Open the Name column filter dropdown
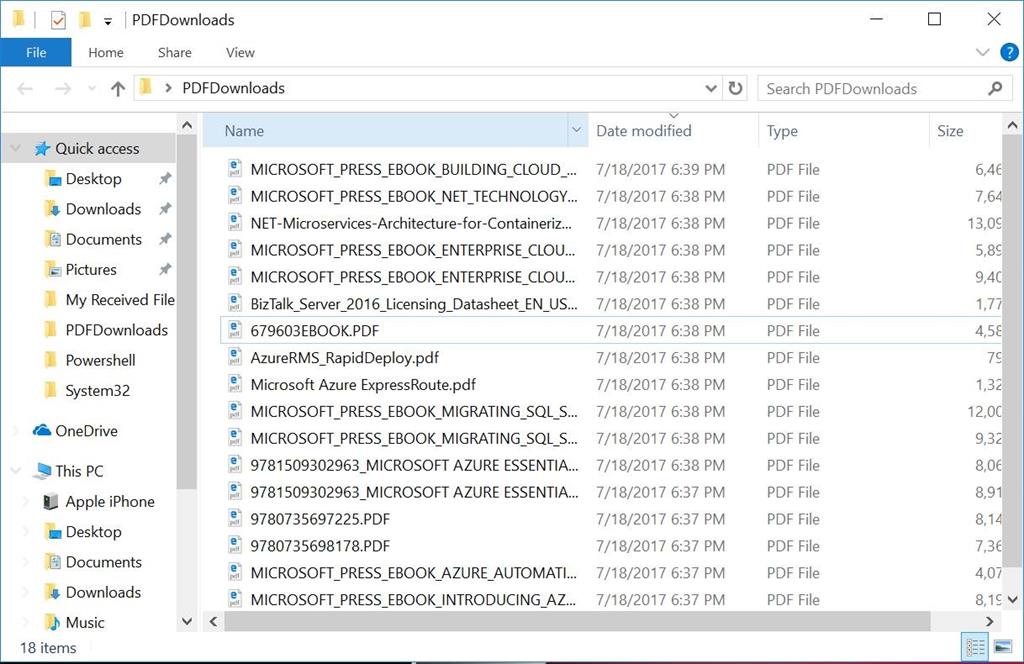1024x664 pixels. [577, 130]
